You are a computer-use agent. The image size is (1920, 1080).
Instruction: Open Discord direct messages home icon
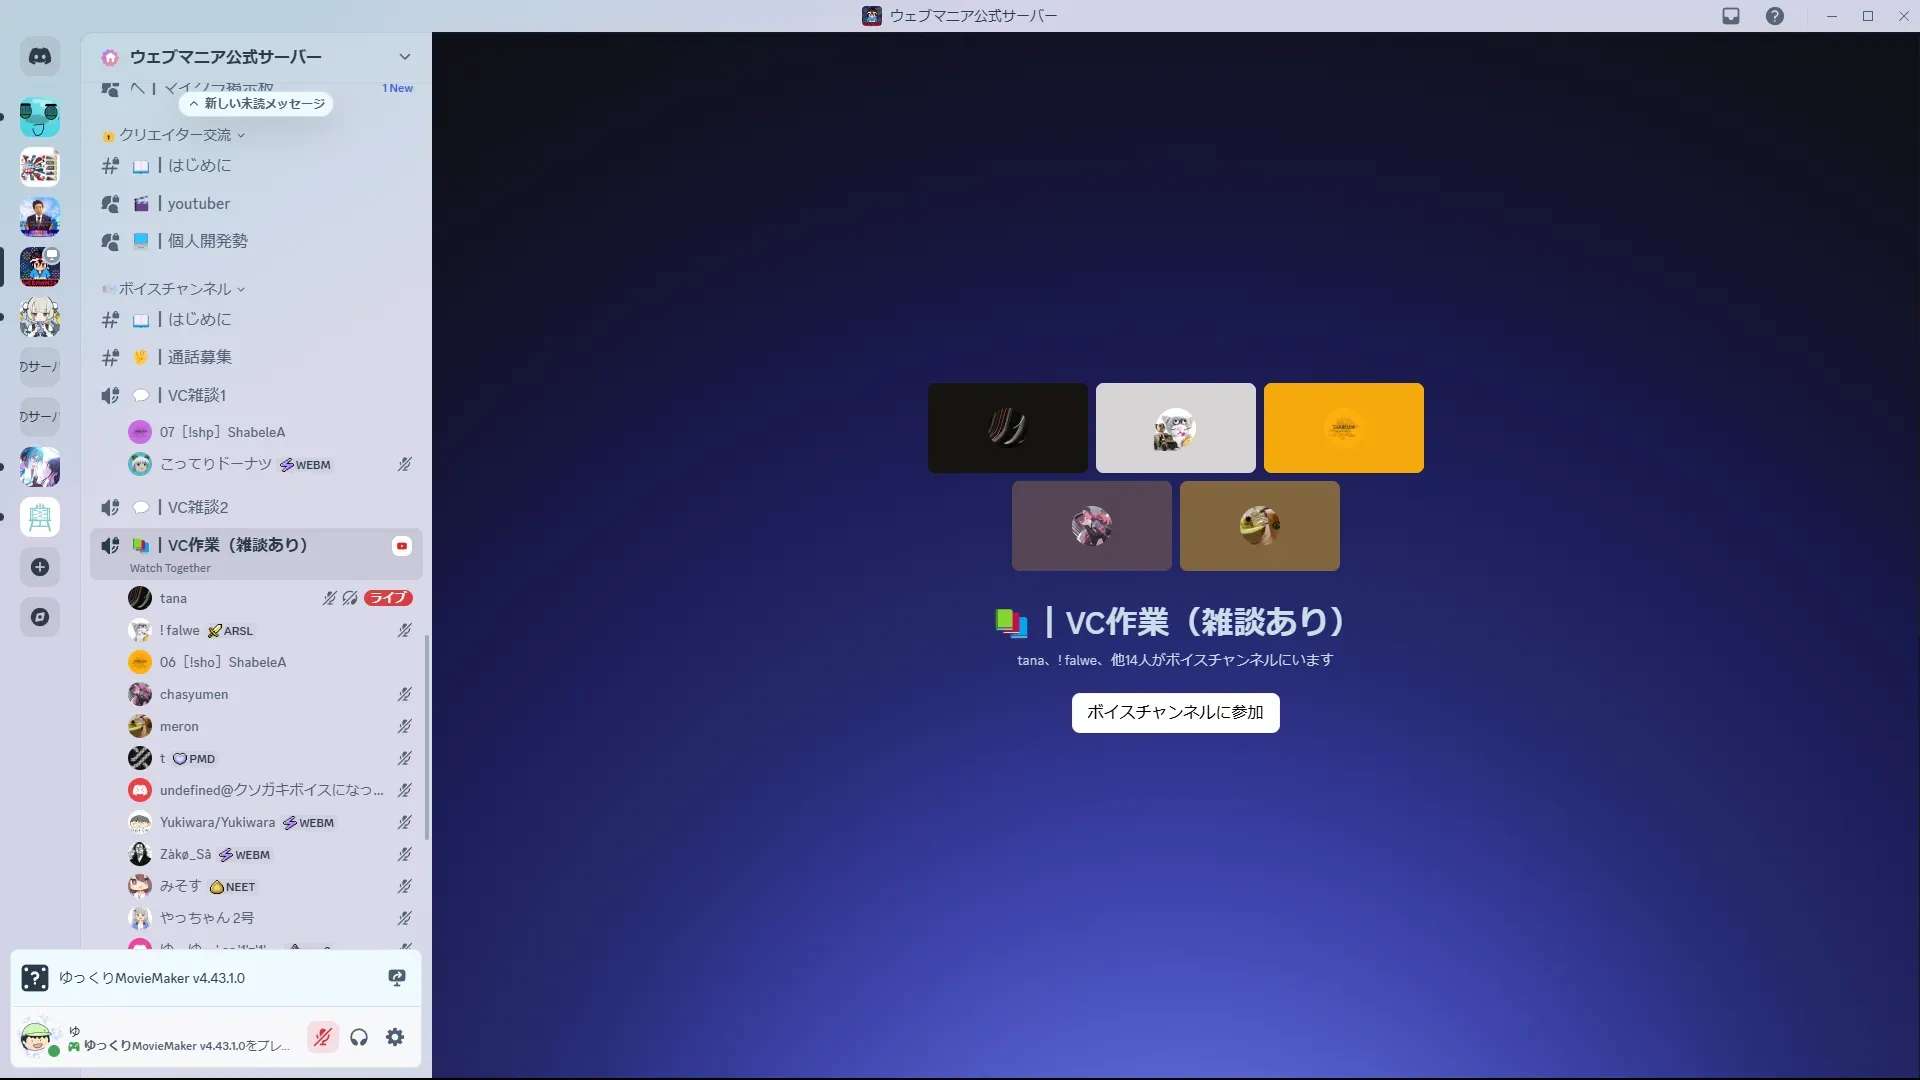point(40,57)
